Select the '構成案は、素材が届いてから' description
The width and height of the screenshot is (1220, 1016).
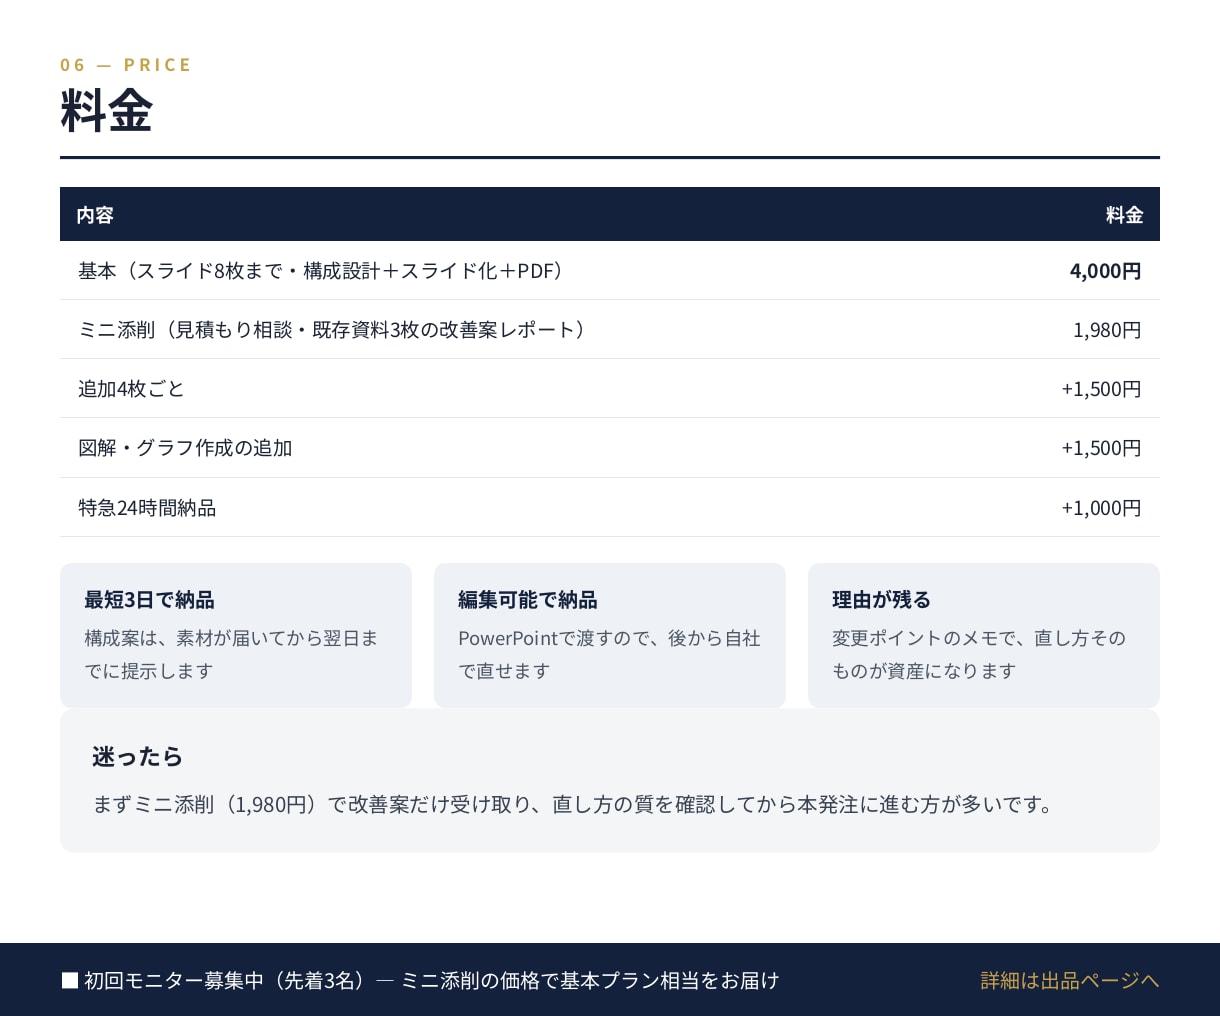pyautogui.click(x=231, y=654)
